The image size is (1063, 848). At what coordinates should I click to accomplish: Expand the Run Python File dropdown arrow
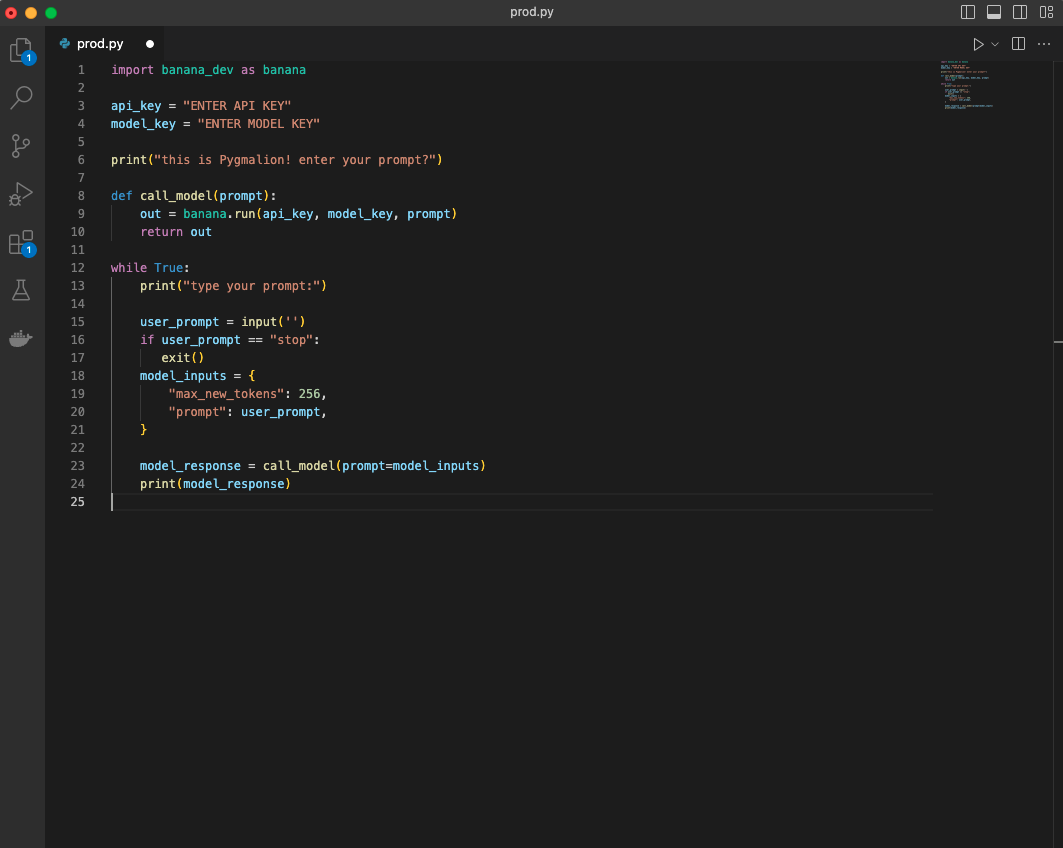pos(995,44)
